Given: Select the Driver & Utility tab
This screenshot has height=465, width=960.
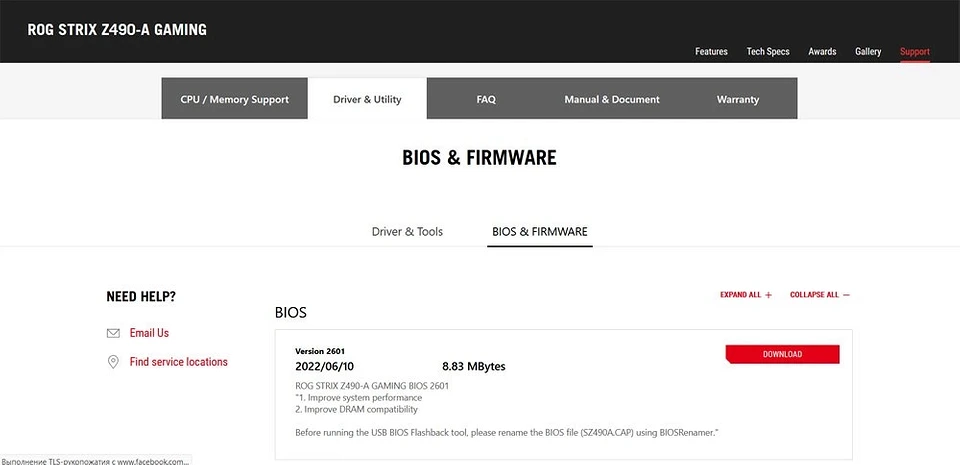Looking at the screenshot, I should coord(367,99).
